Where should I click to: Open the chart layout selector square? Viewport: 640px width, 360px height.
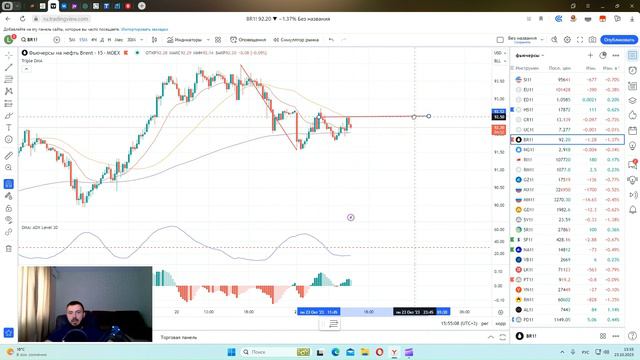click(500, 40)
